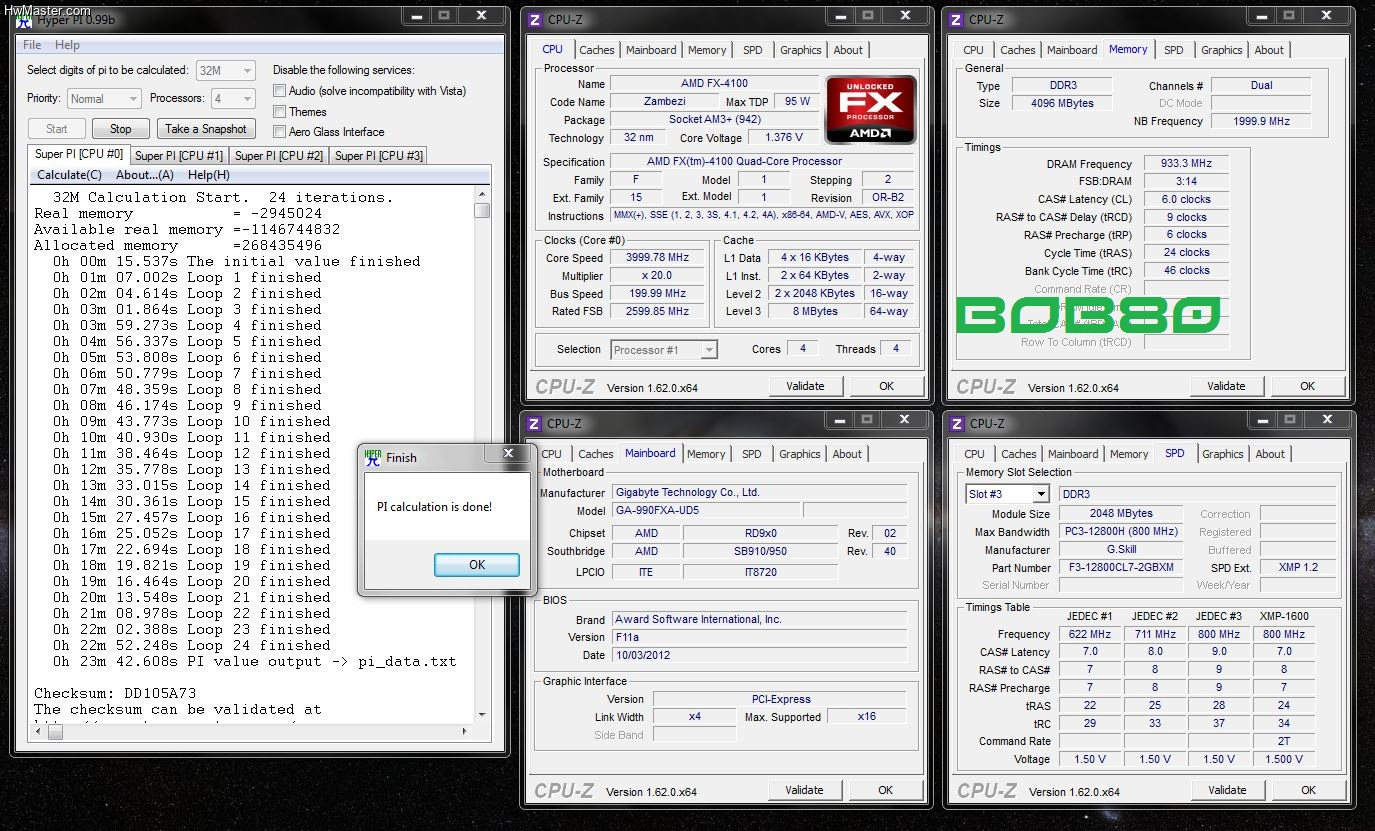Open the digits of pi 32M dropdown
The height and width of the screenshot is (831, 1375).
225,70
